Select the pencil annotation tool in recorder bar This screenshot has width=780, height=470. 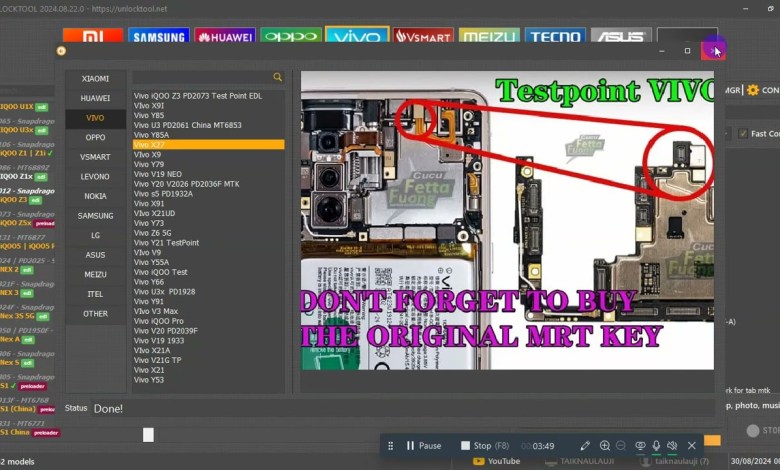click(585, 446)
